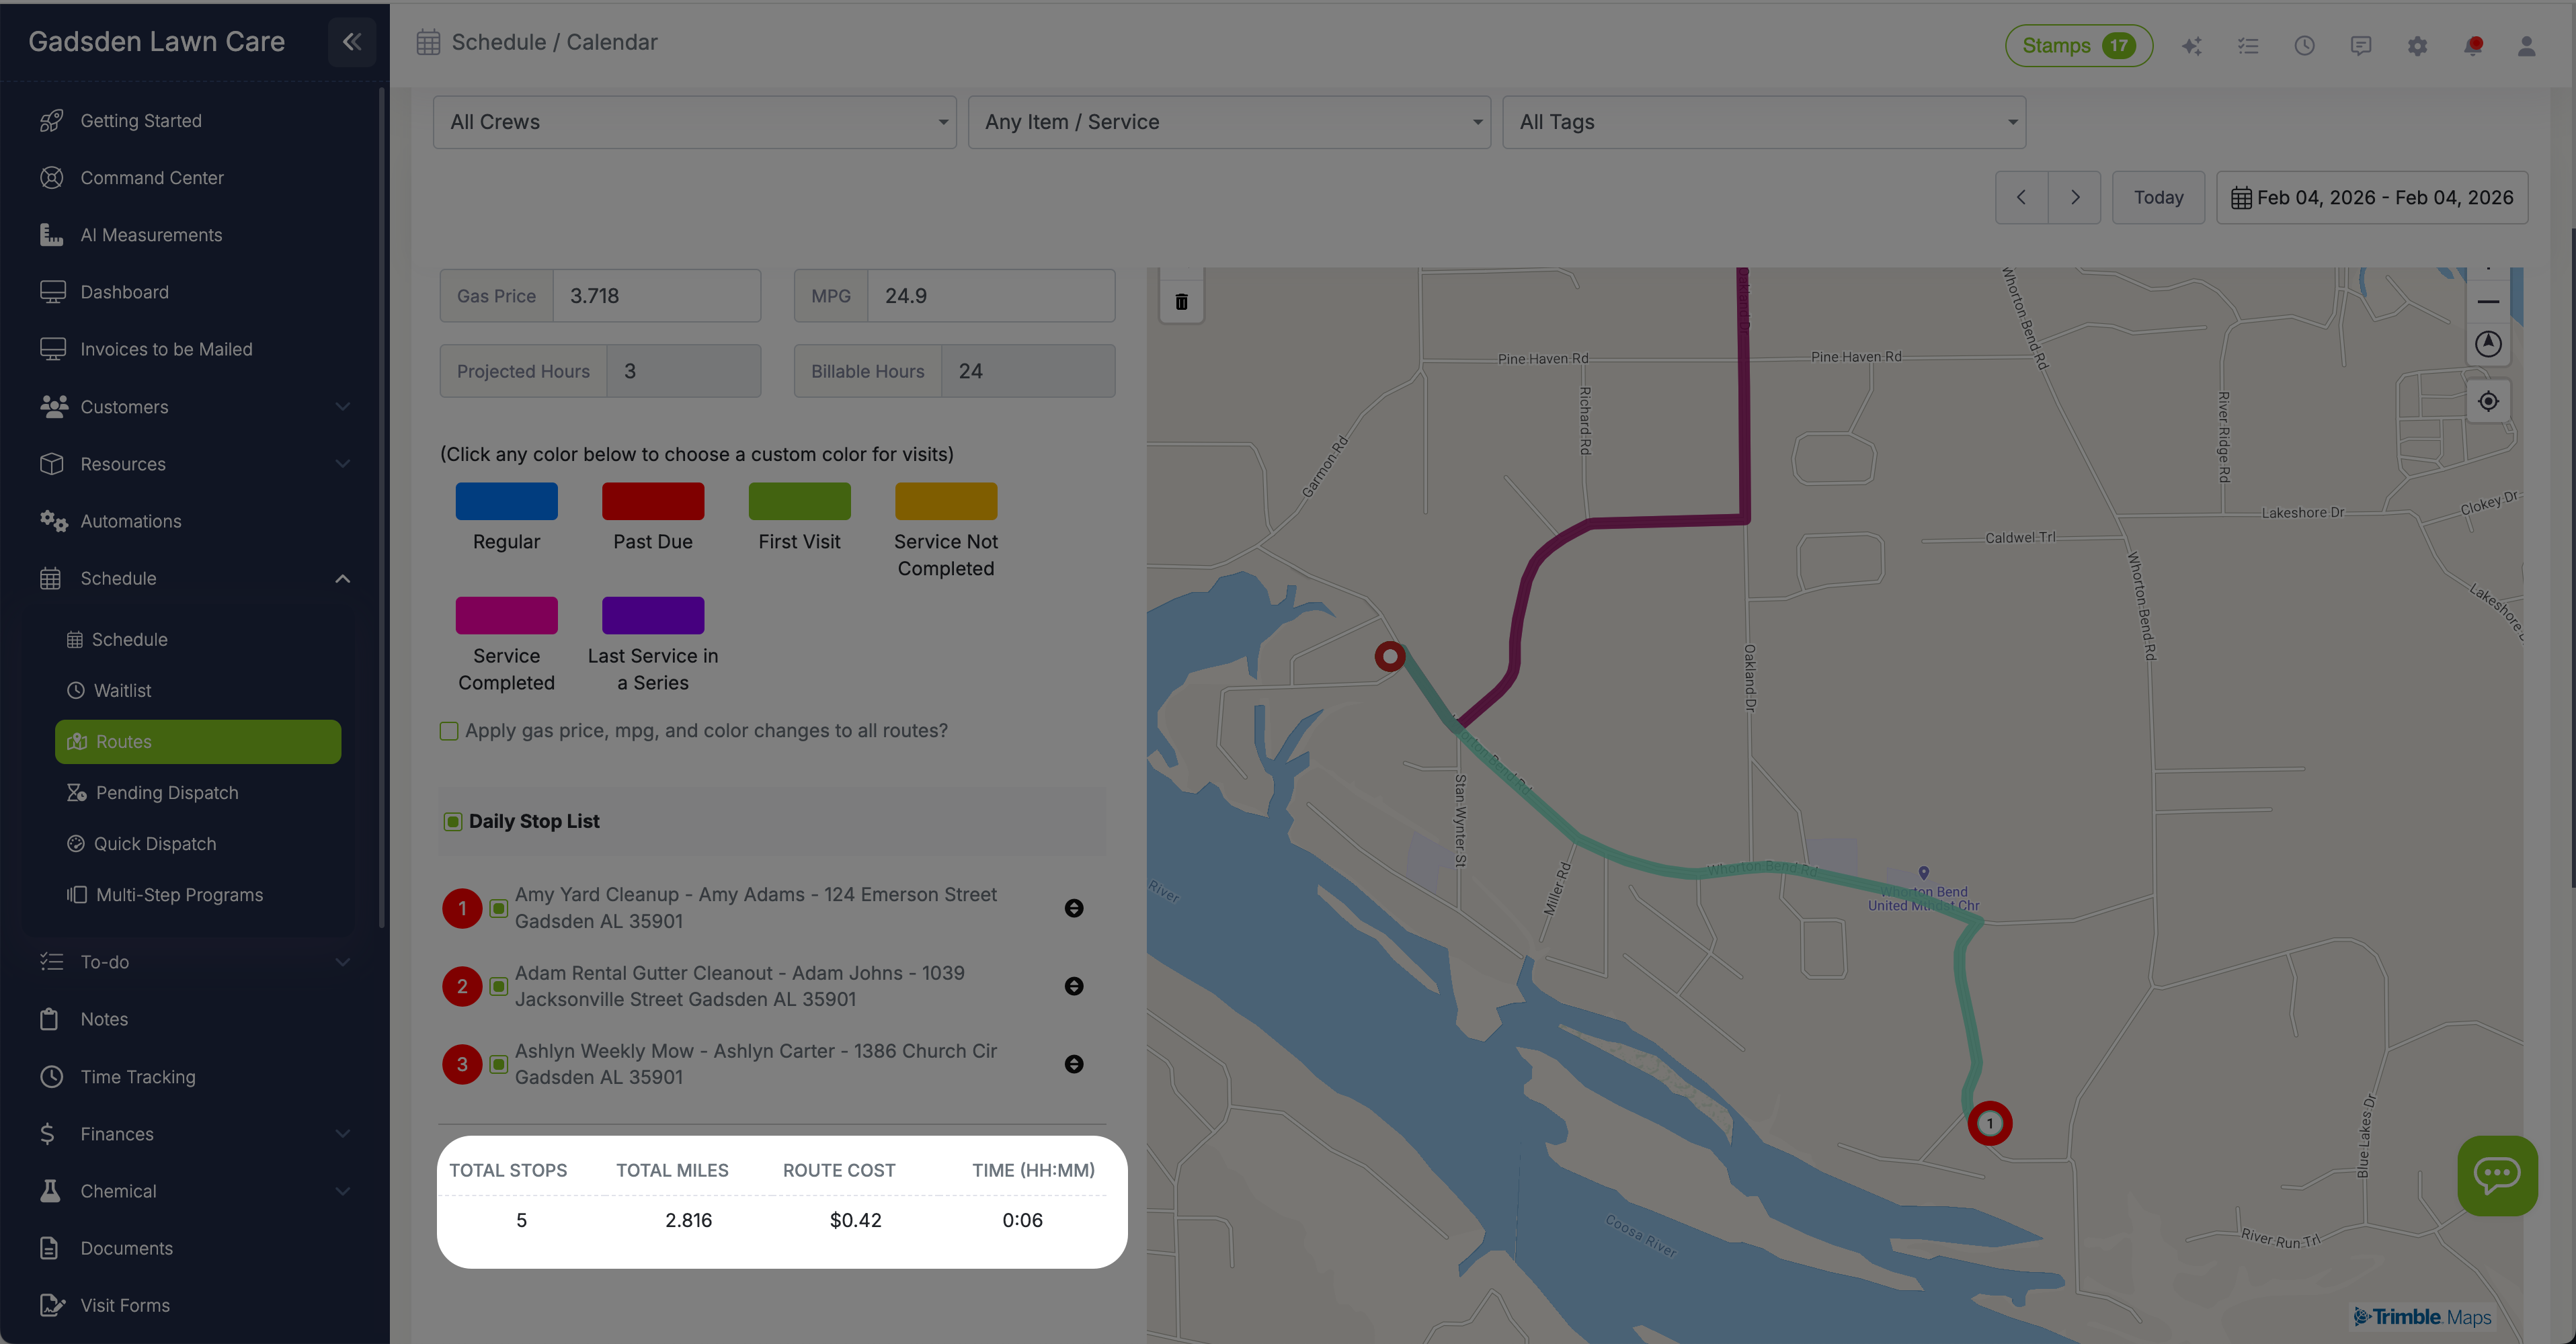Open the settings gear in the top bar

2418,45
